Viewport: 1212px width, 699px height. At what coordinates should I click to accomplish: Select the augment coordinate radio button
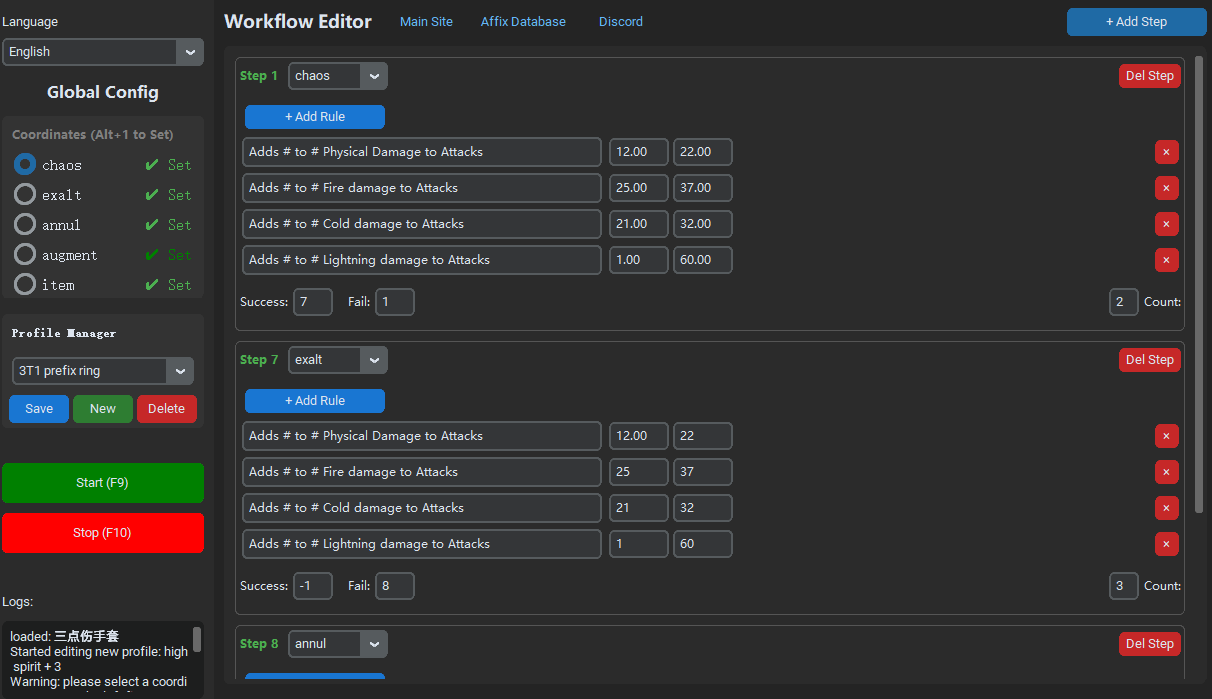[25, 254]
